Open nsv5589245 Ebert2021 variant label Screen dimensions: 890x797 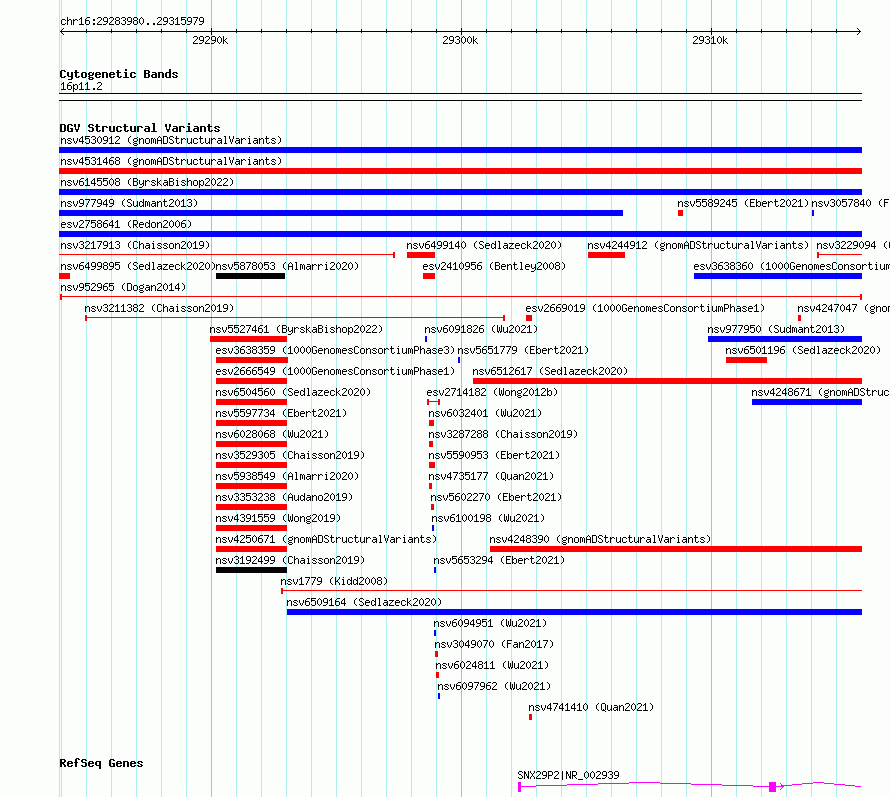click(x=743, y=203)
